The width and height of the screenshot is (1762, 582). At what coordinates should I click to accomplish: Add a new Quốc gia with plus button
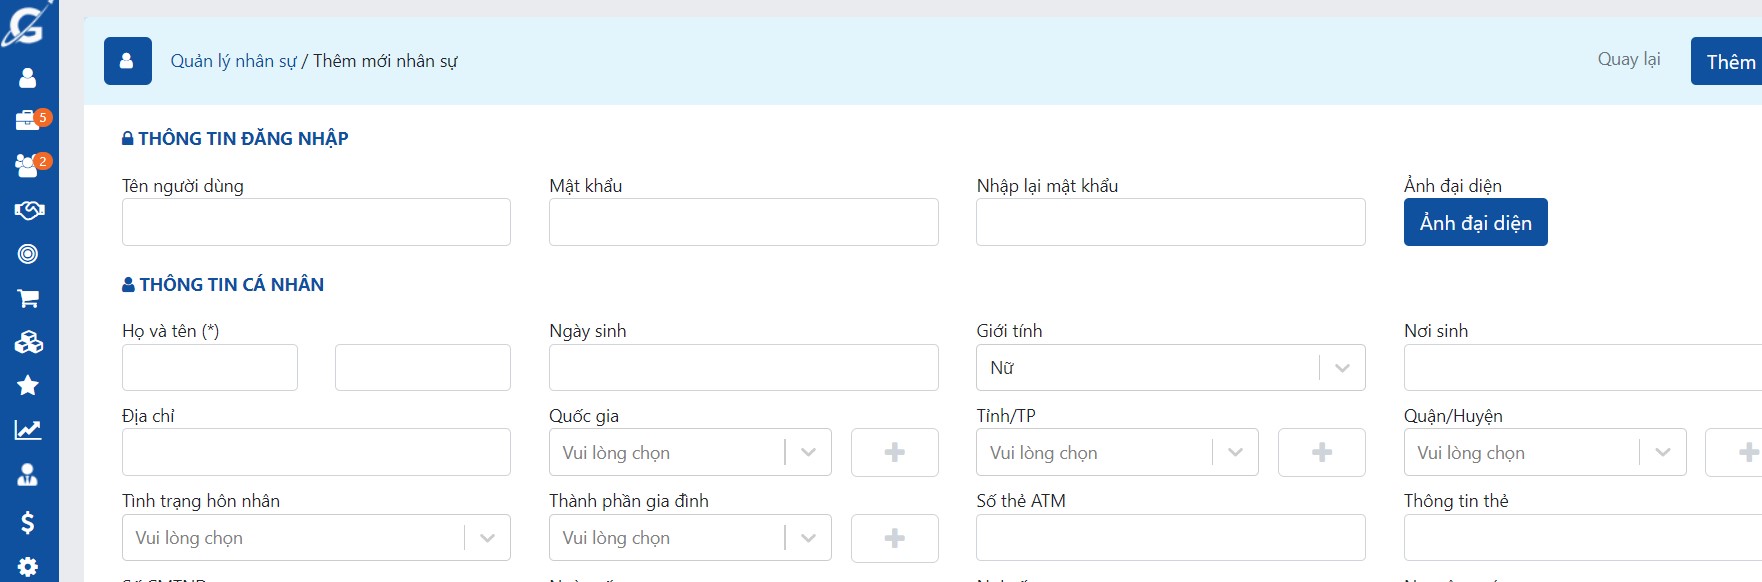coord(895,452)
